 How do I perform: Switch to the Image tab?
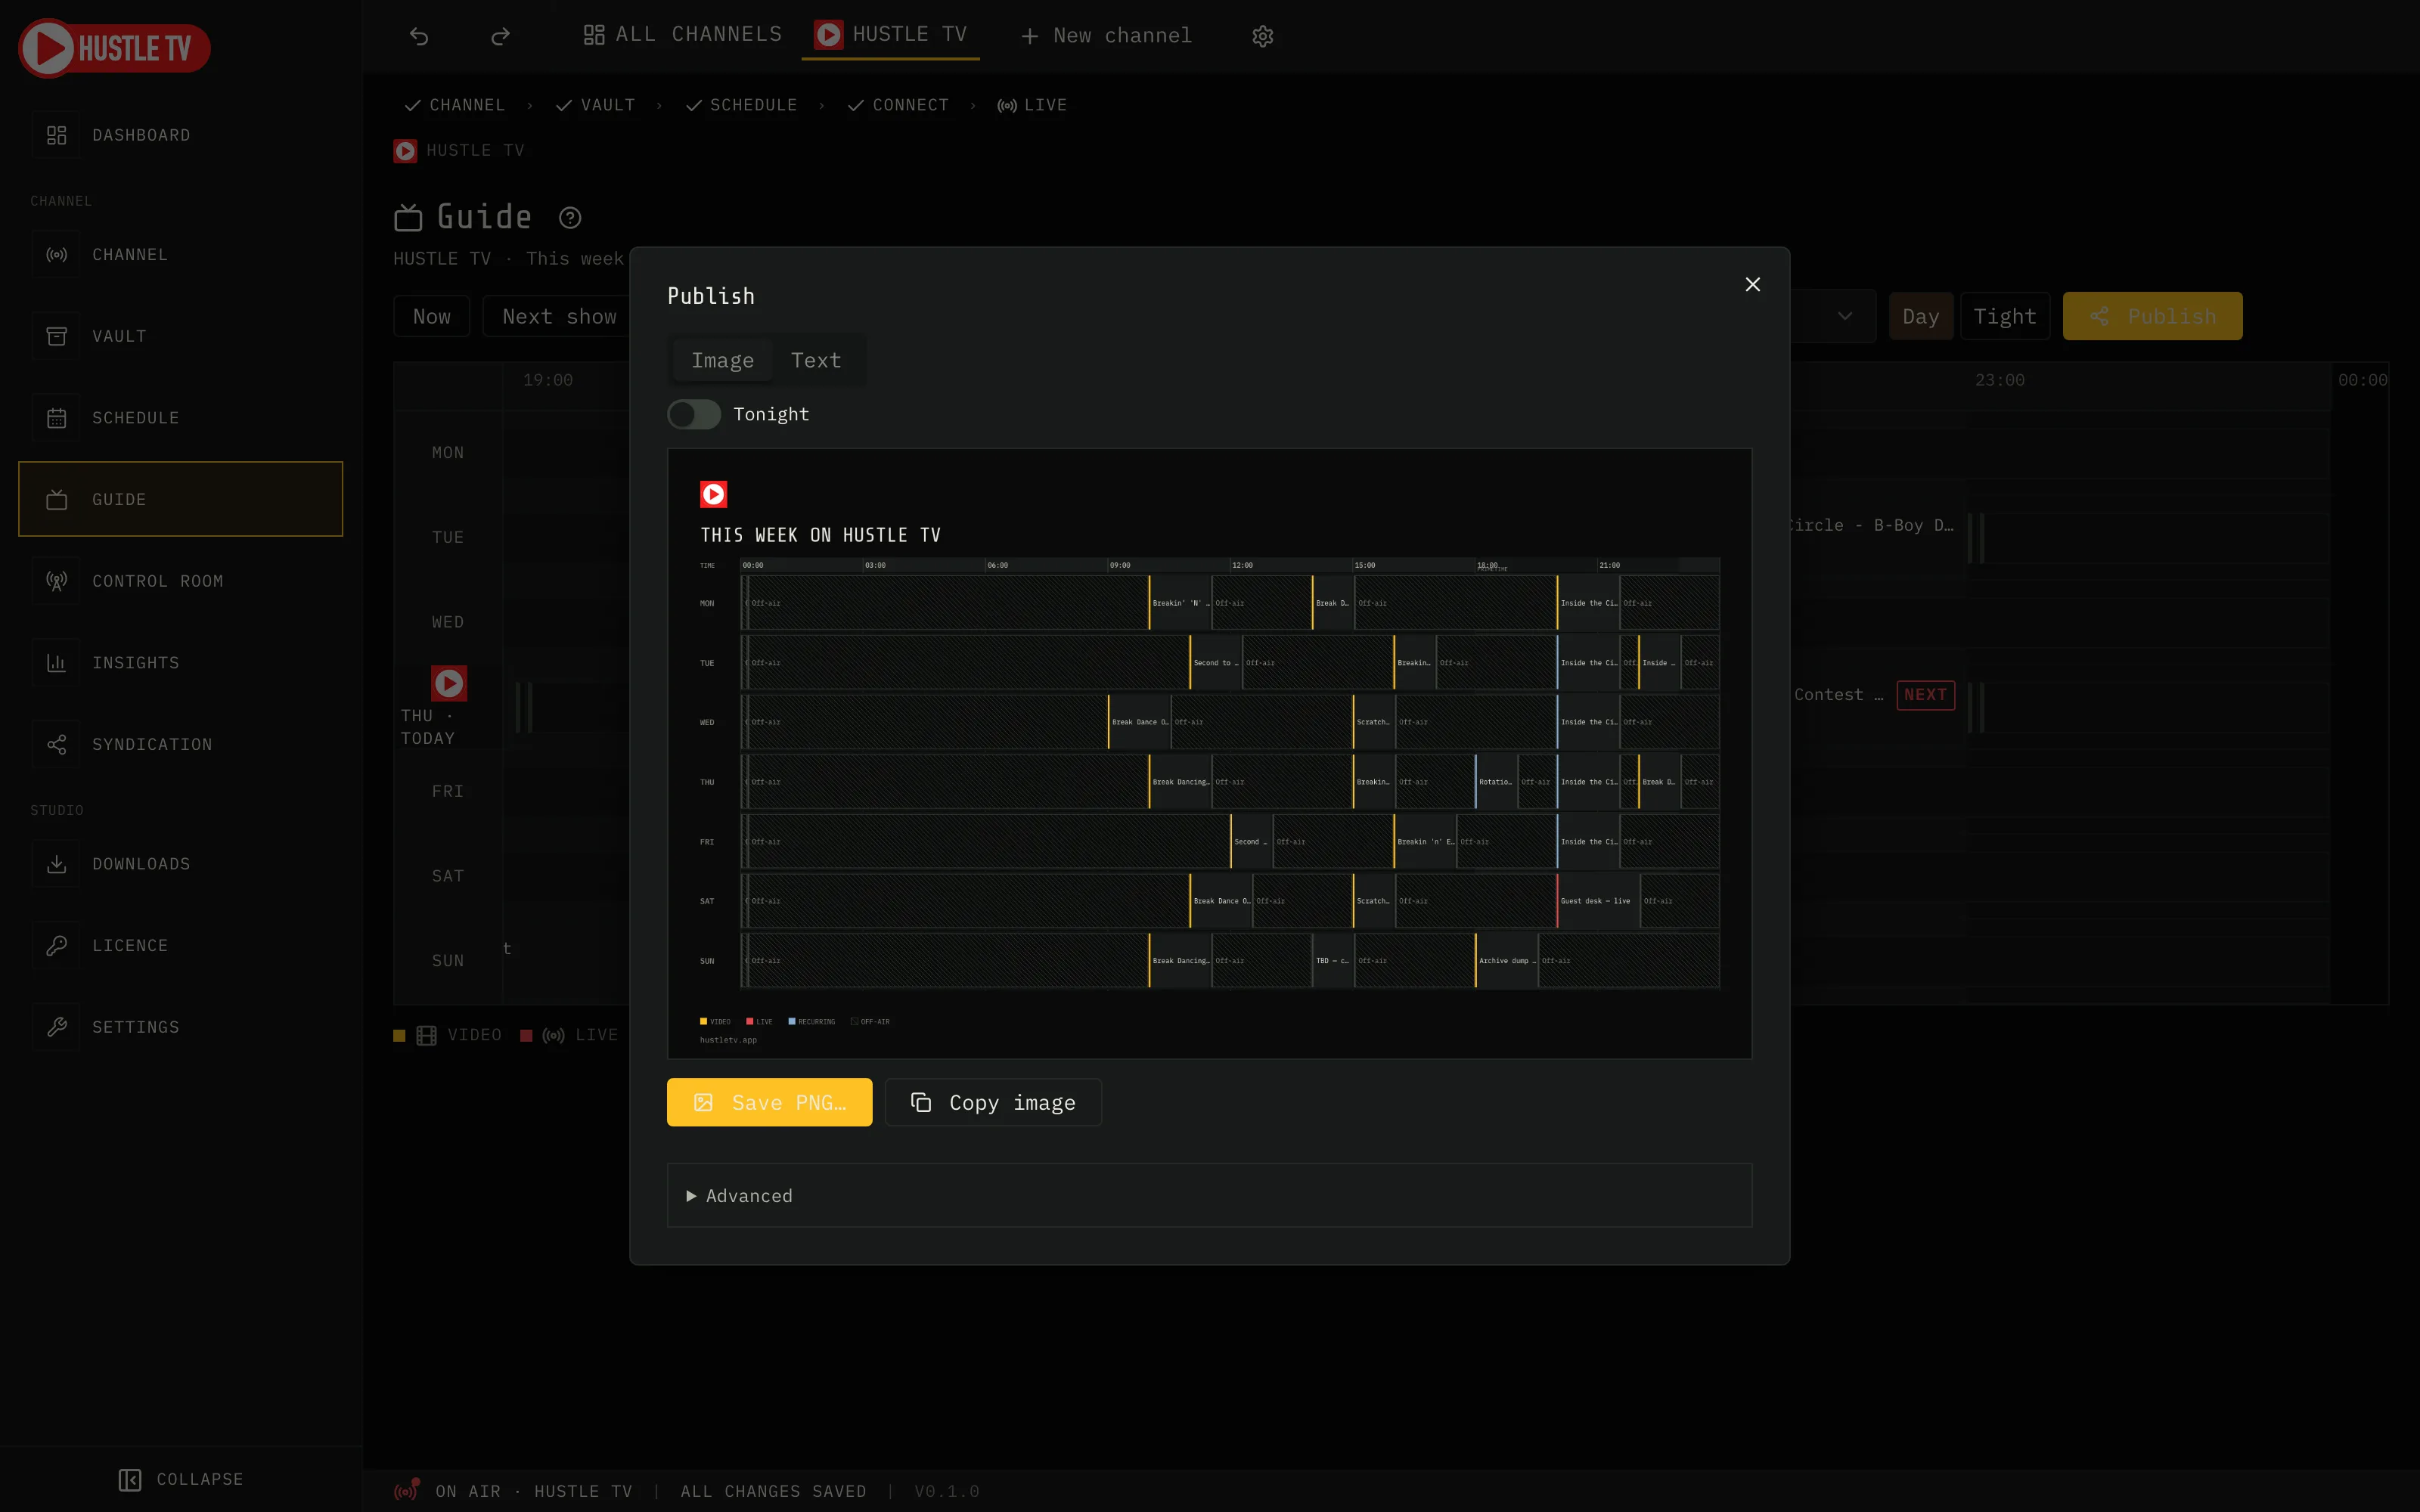(722, 360)
